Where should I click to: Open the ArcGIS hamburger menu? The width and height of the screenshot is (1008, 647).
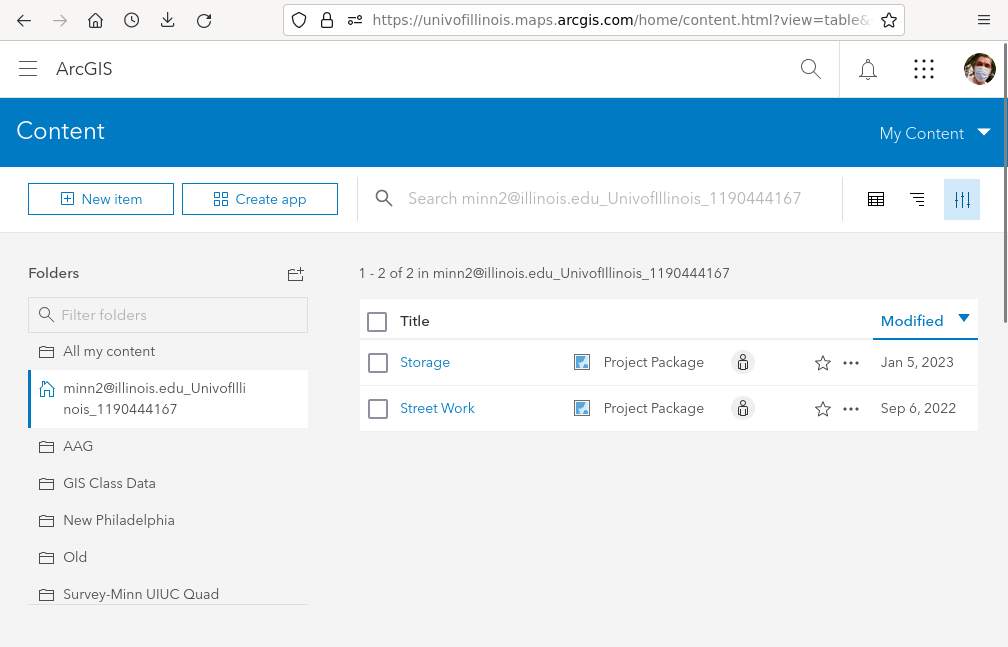click(28, 69)
